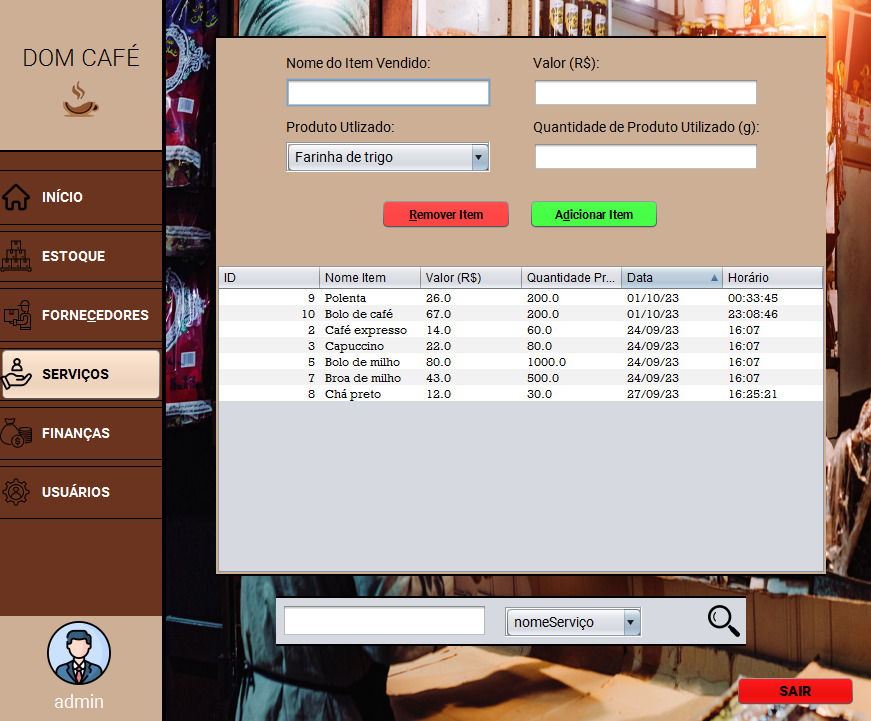Click the magnifying glass search icon
Image resolution: width=871 pixels, height=721 pixels.
tap(723, 620)
